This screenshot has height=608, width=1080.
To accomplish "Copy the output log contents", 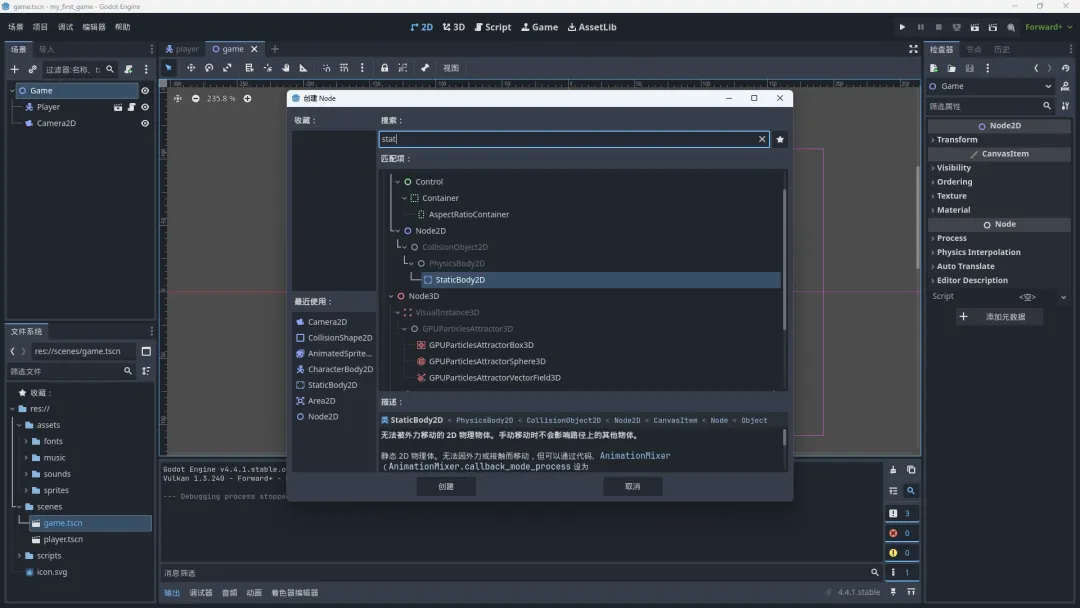I will [x=911, y=470].
